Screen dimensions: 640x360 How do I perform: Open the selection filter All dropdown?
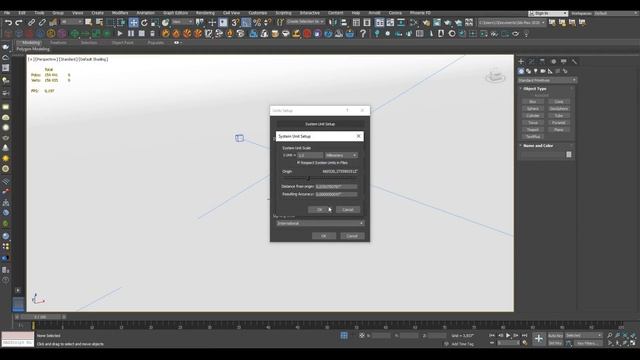[72, 22]
